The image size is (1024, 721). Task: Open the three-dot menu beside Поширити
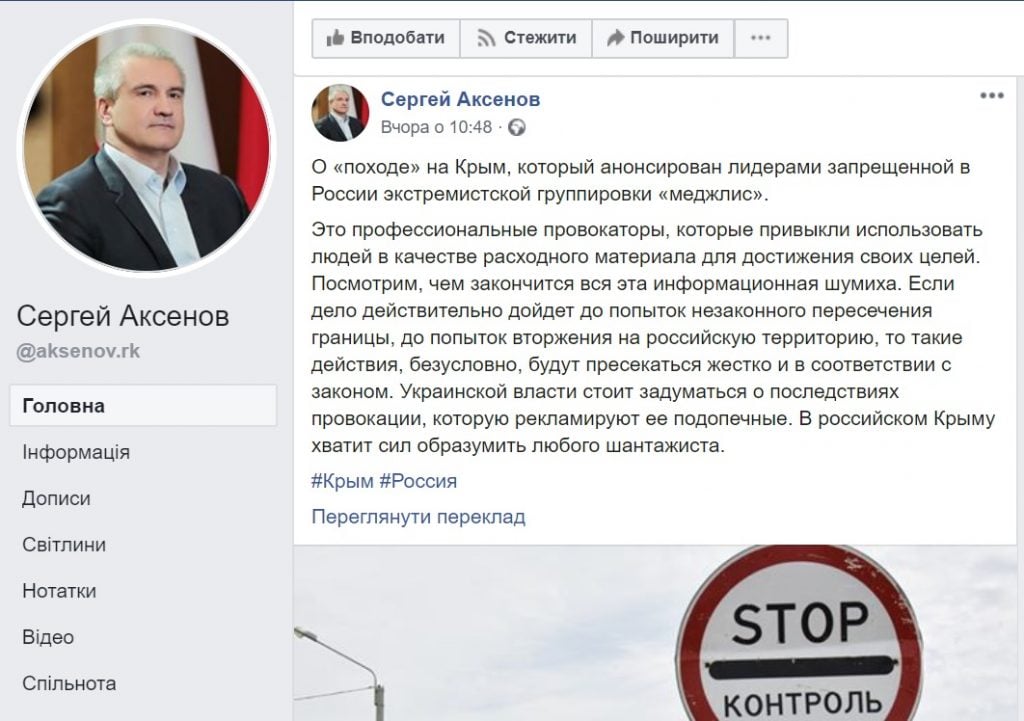tap(761, 39)
